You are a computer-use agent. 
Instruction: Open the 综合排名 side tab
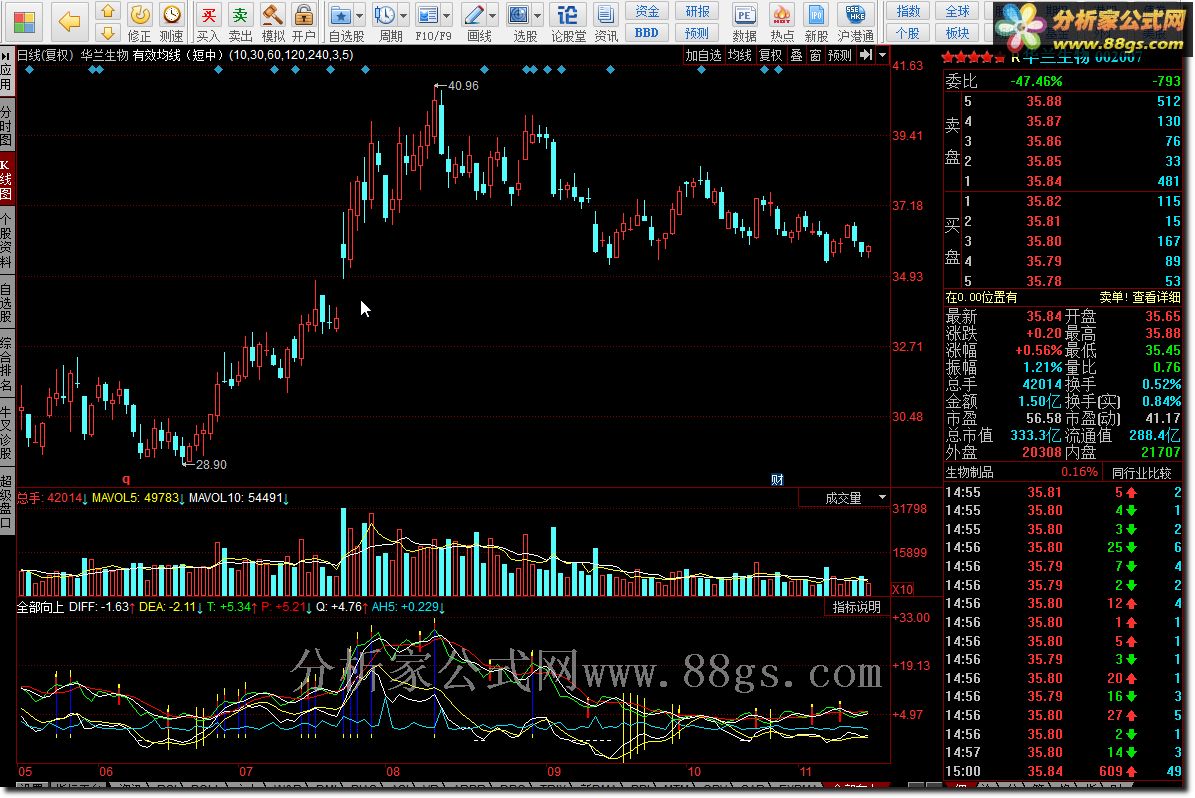pyautogui.click(x=6, y=364)
